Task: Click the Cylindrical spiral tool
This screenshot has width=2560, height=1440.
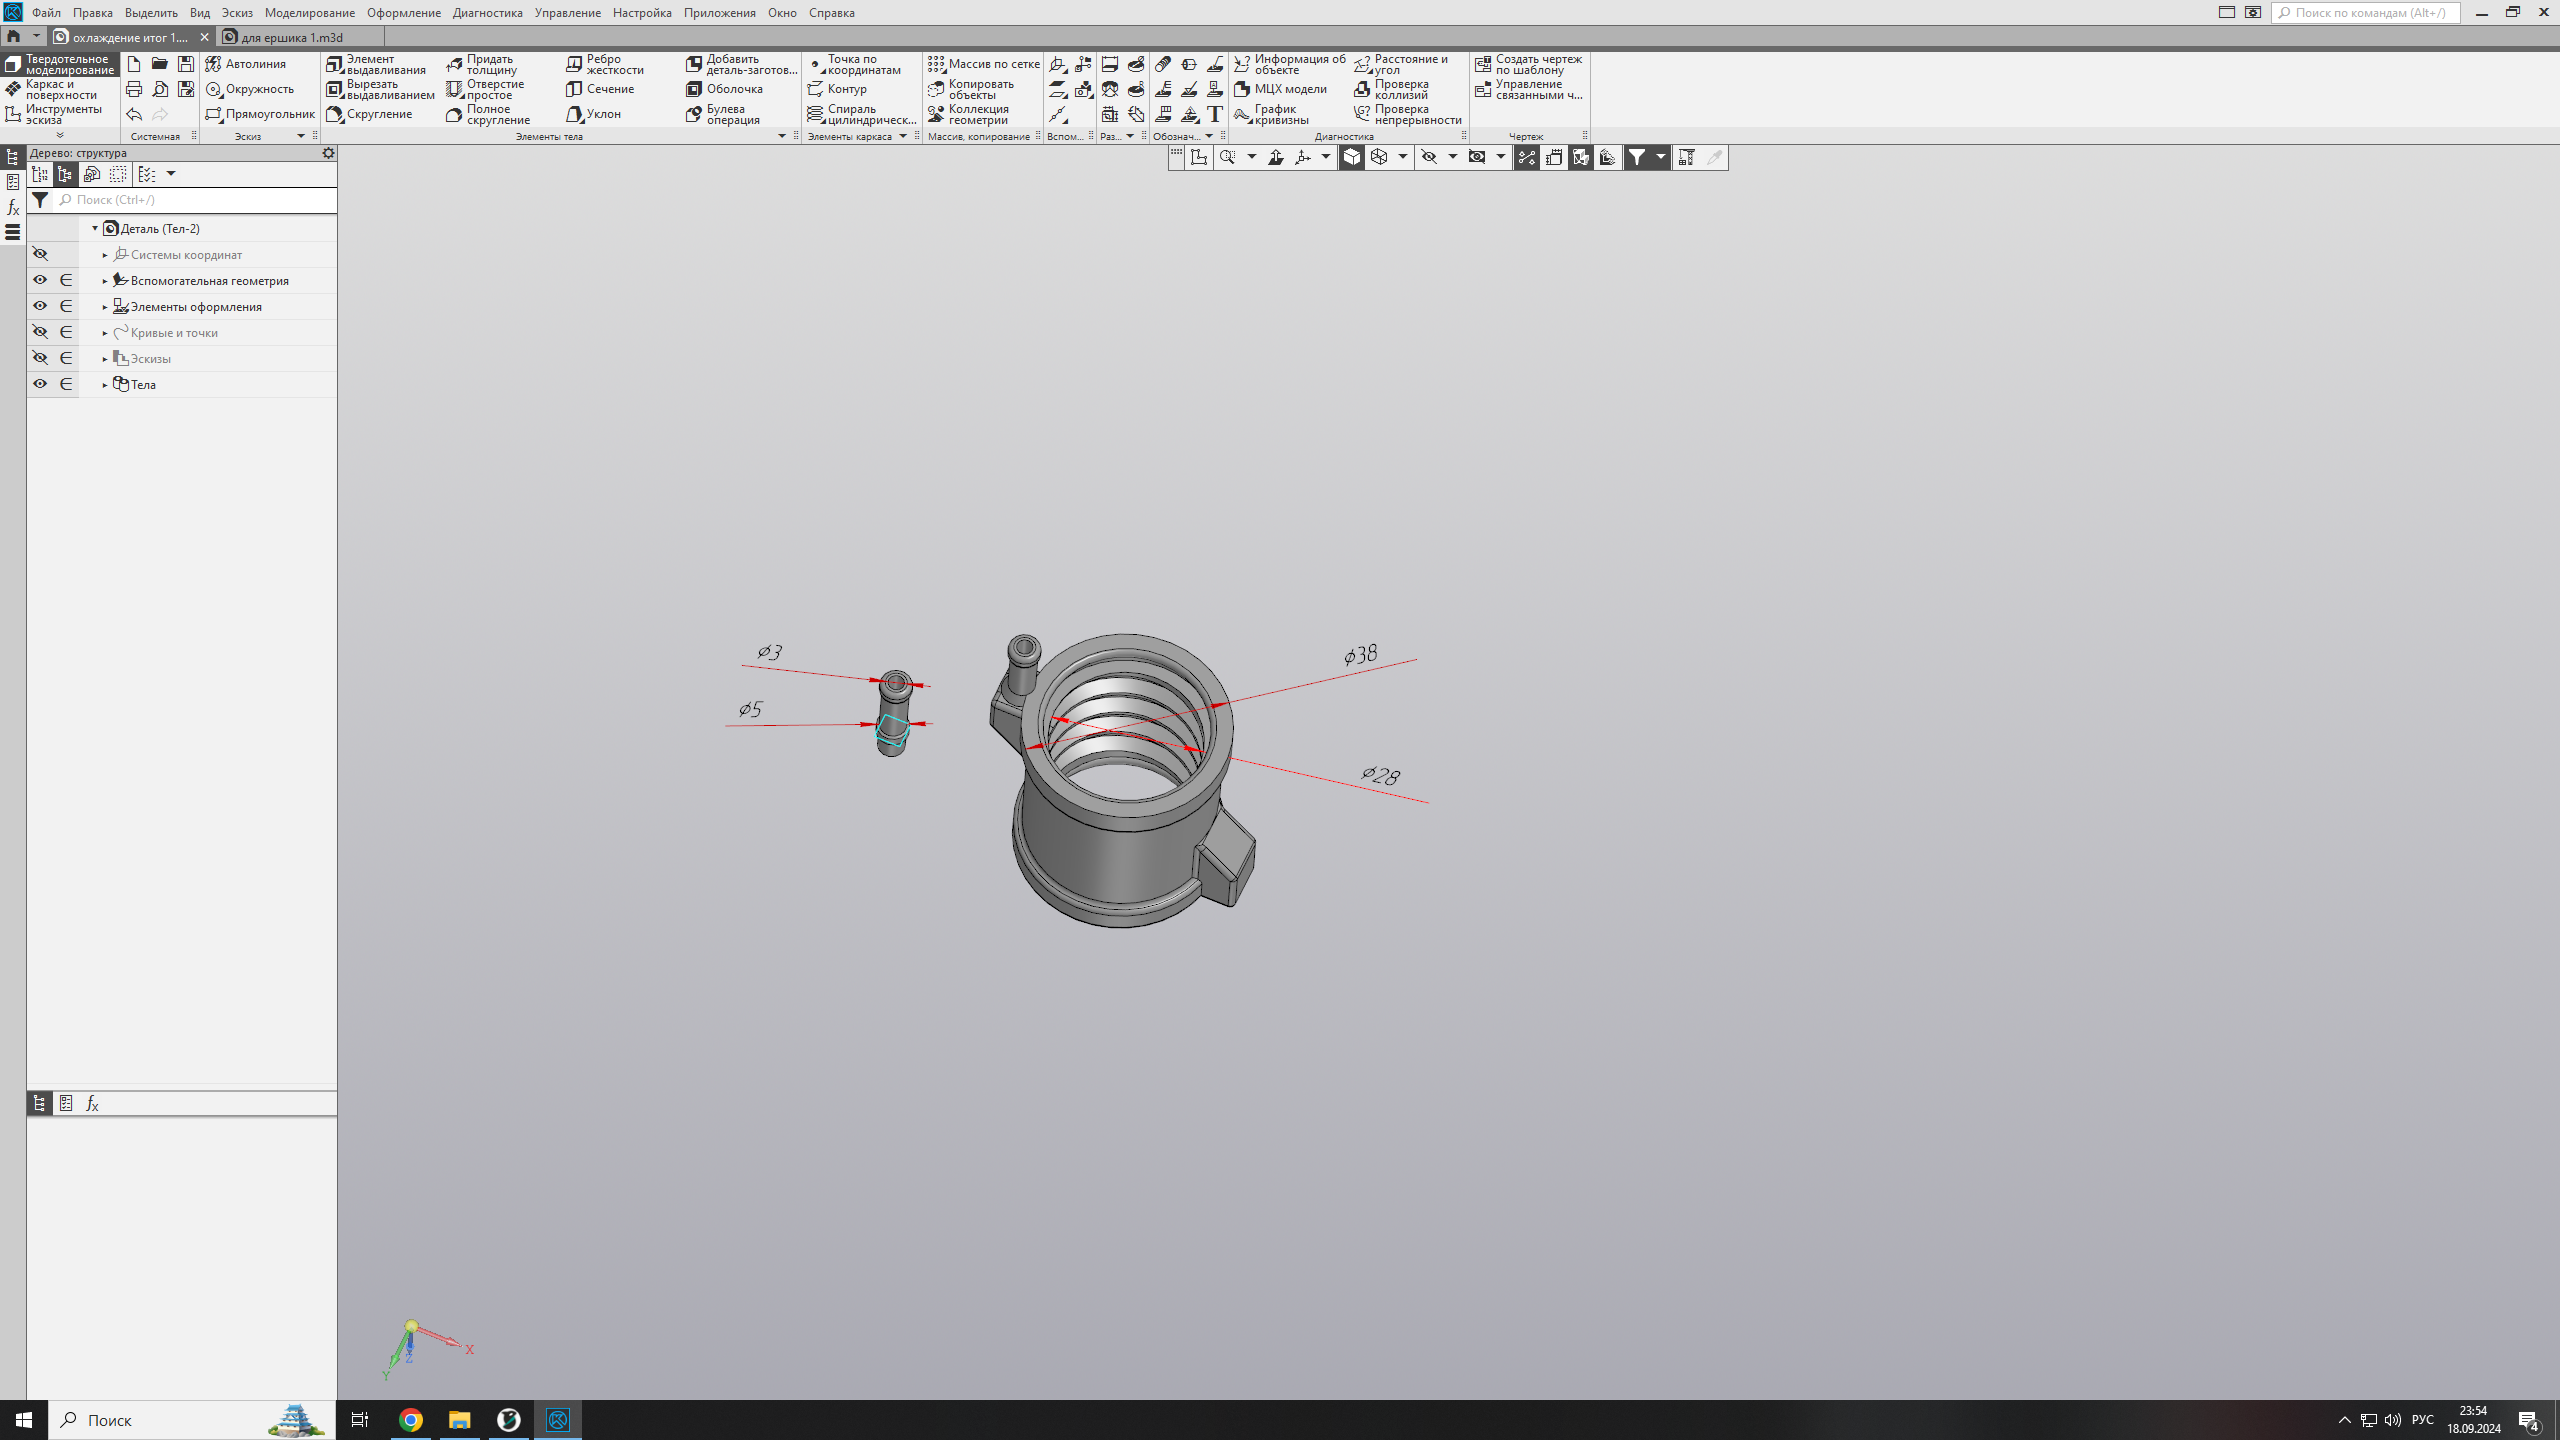Action: click(862, 114)
